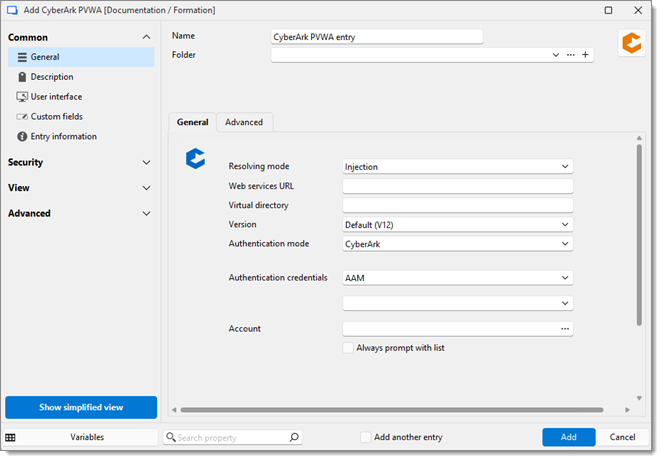This screenshot has width=662, height=461.
Task: Click the Description lock icon
Action: [x=22, y=77]
